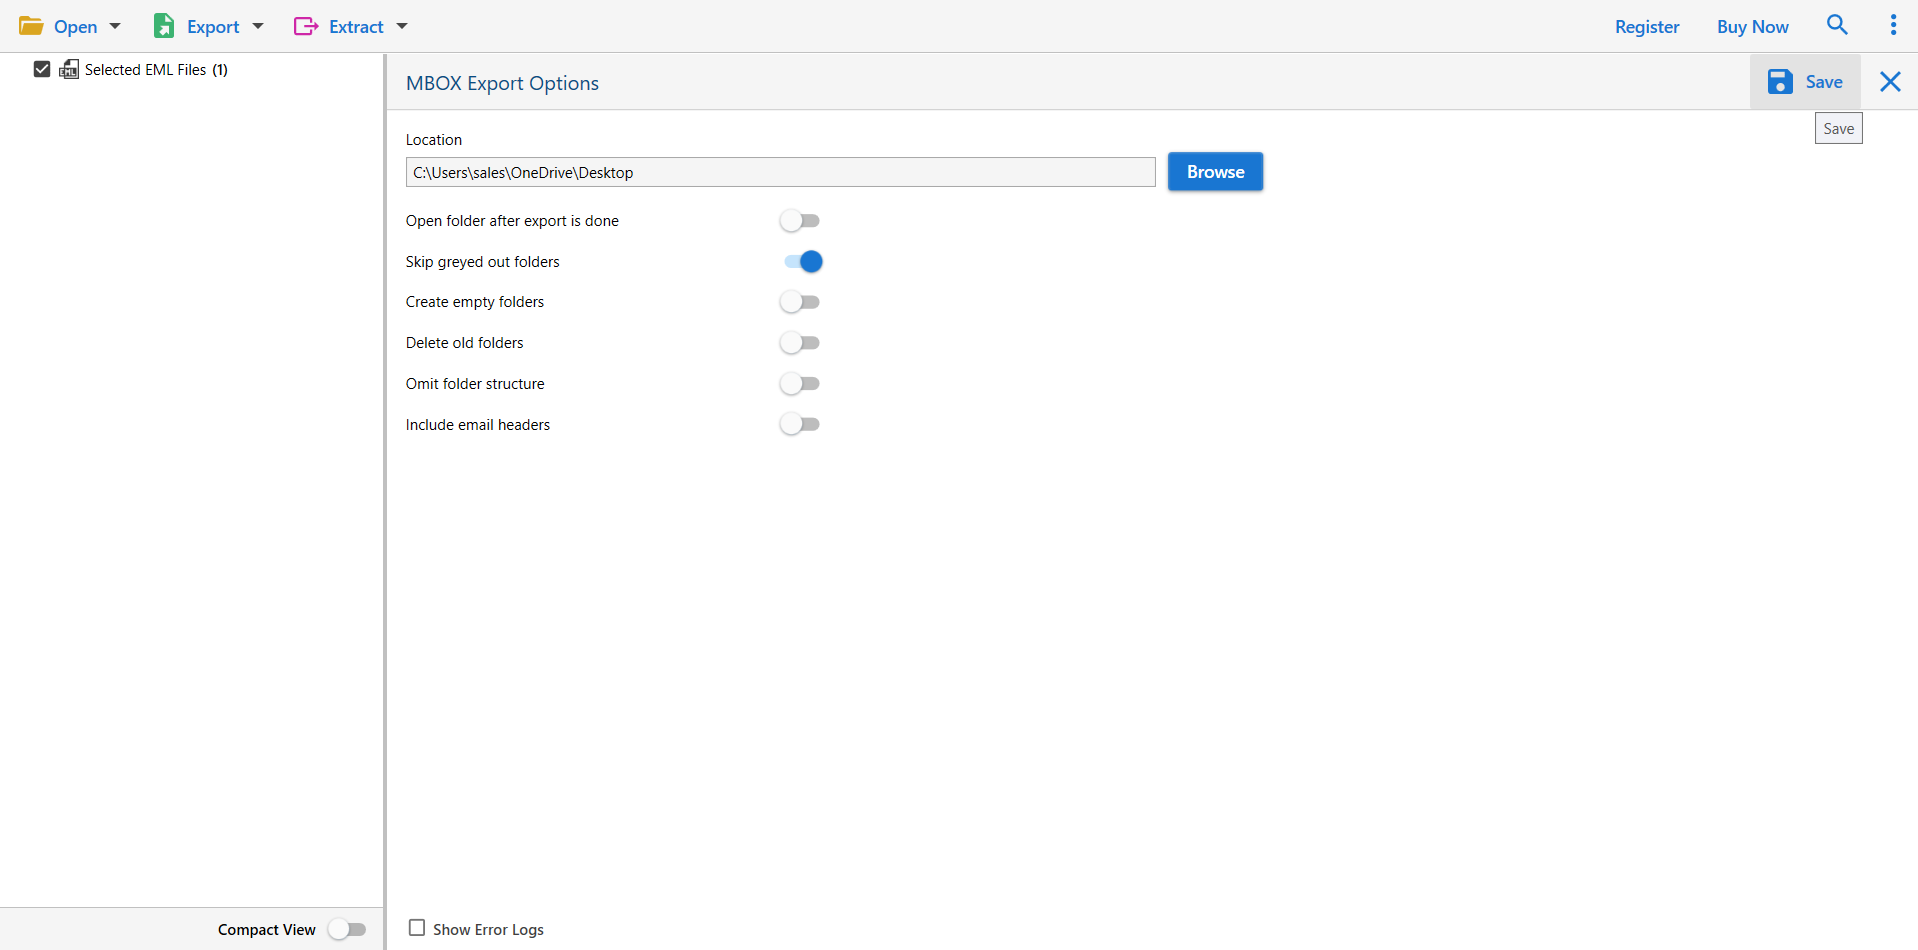Select Selected EML Files tree item
Image resolution: width=1918 pixels, height=950 pixels.
(156, 70)
